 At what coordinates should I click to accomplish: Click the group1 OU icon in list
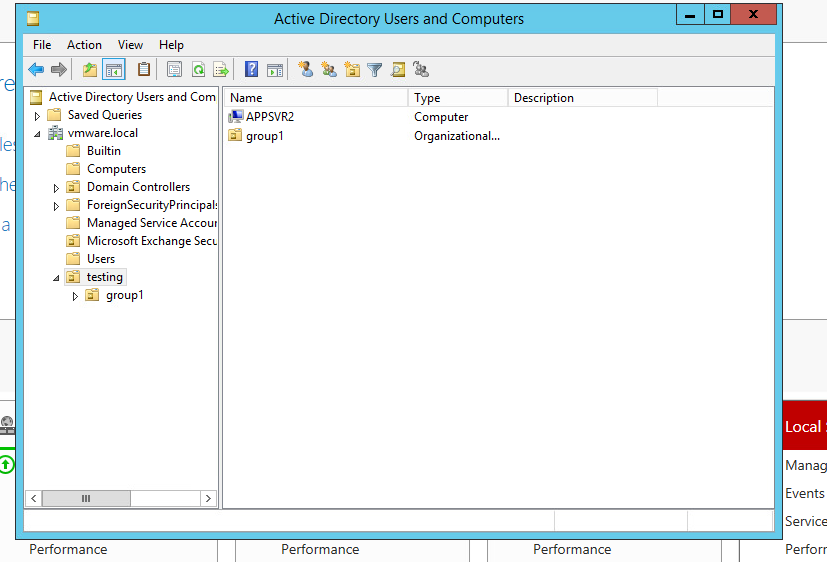(235, 135)
